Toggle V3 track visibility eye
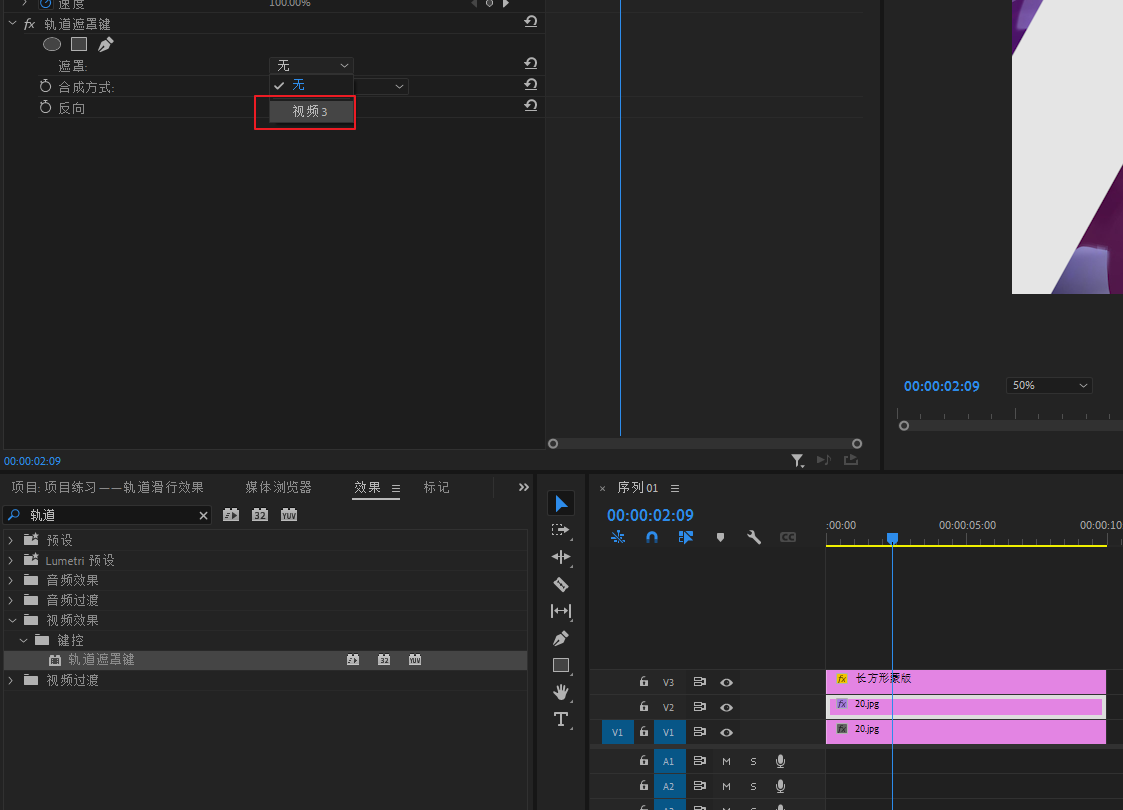This screenshot has width=1123, height=810. tap(727, 682)
